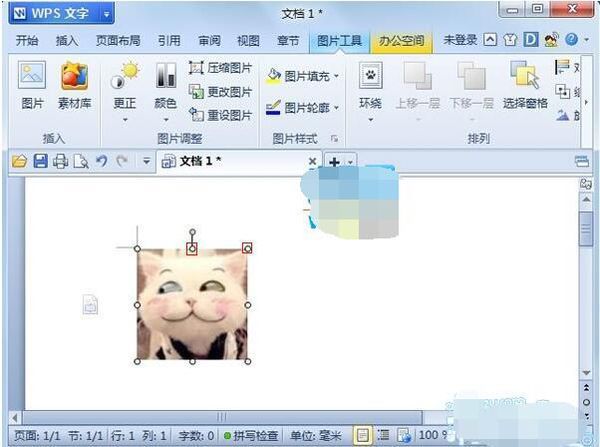
Task: Click the 单位: 毫米 unit status item
Action: tap(315, 436)
